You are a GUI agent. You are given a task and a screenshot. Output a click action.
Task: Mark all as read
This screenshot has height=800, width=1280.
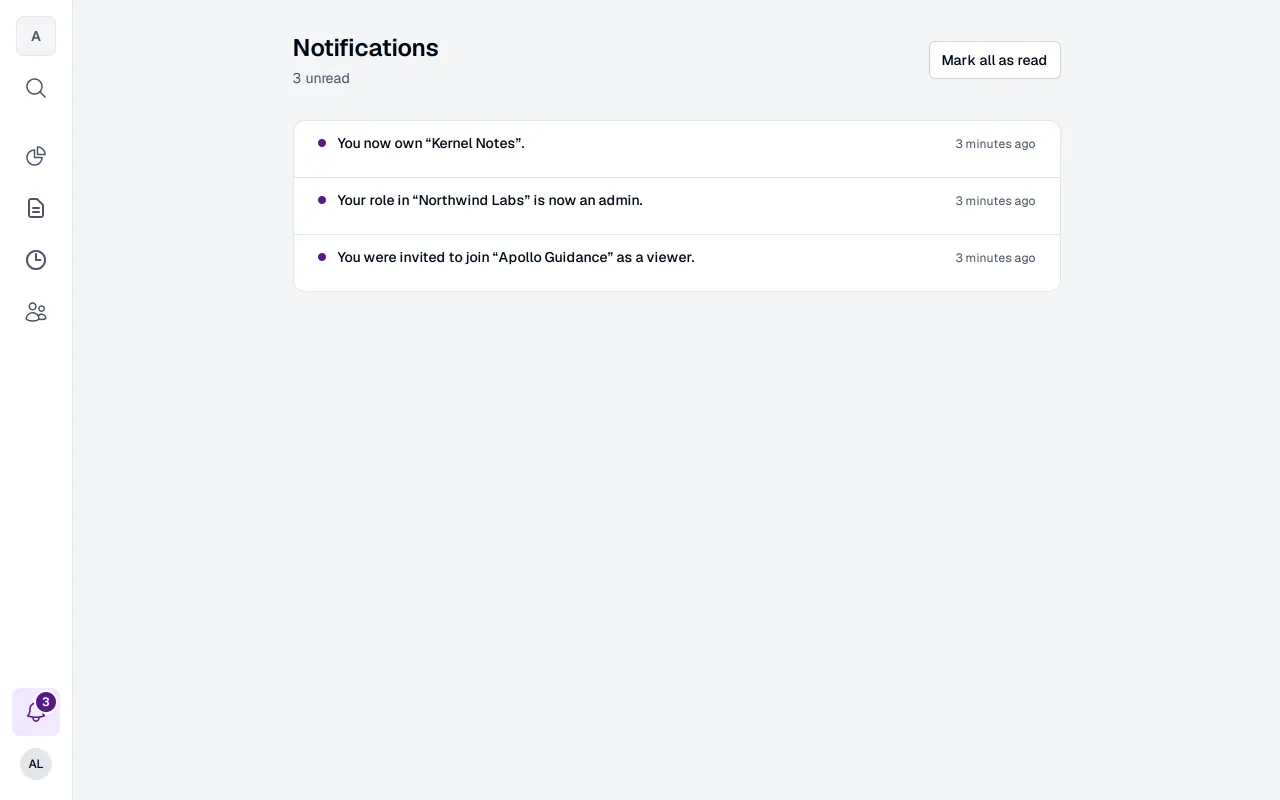pos(994,60)
